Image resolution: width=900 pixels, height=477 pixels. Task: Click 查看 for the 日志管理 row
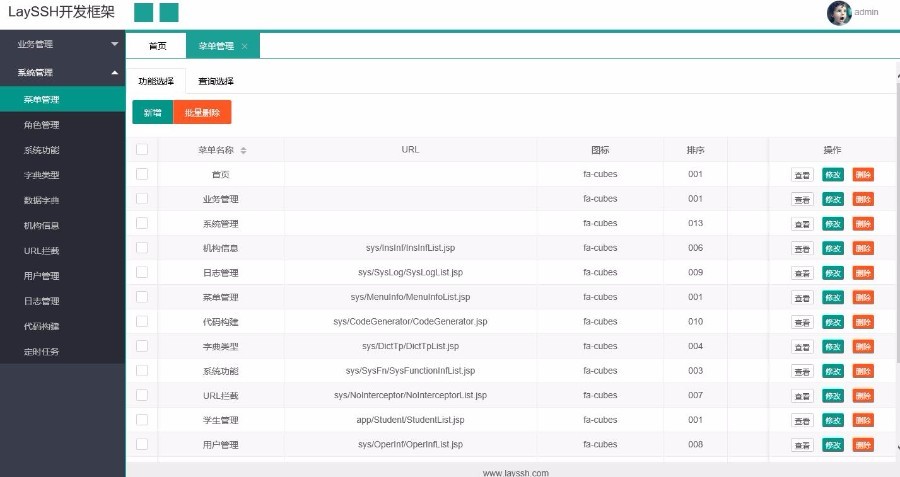tap(802, 273)
